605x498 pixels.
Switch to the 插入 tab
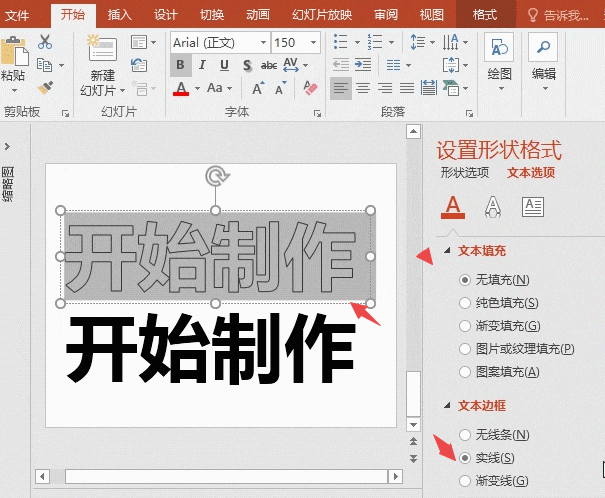click(x=120, y=15)
